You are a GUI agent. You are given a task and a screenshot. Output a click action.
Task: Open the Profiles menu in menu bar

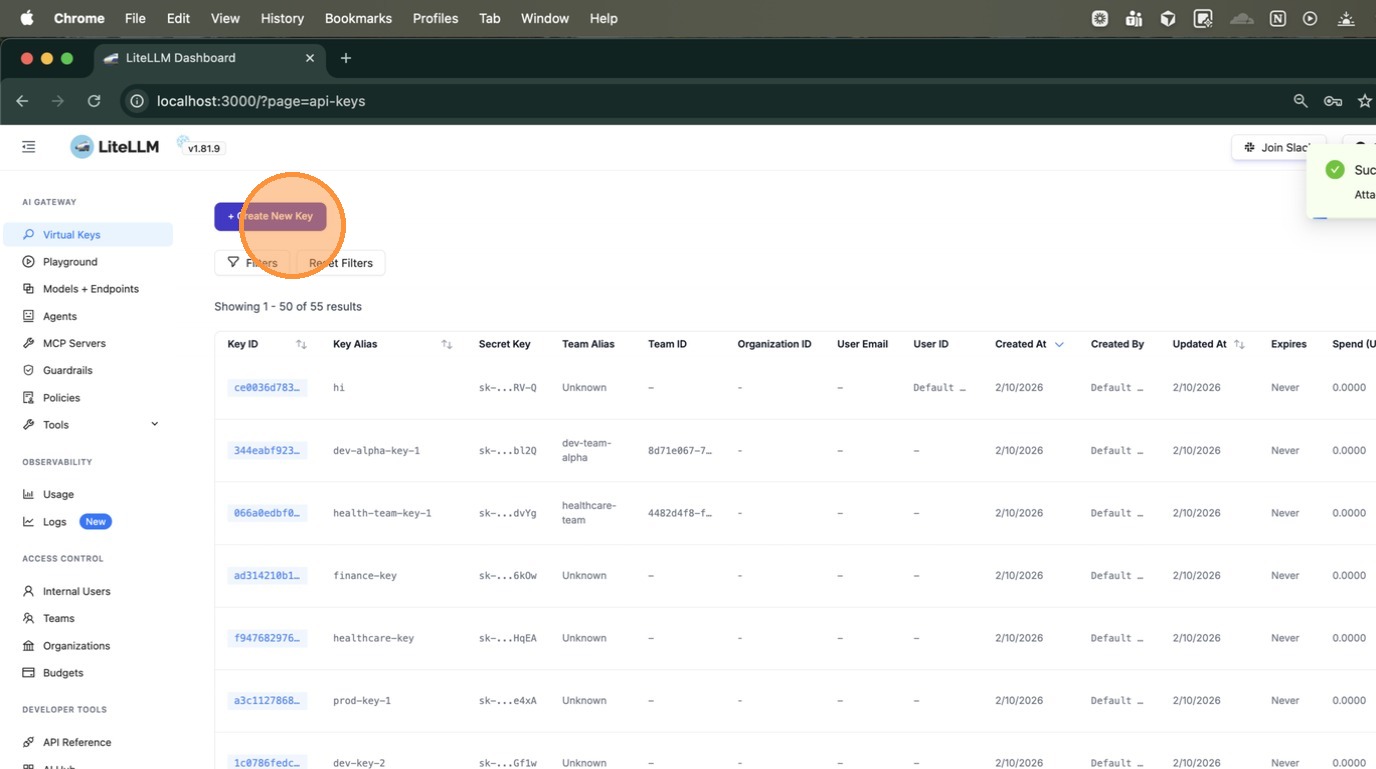click(x=436, y=18)
